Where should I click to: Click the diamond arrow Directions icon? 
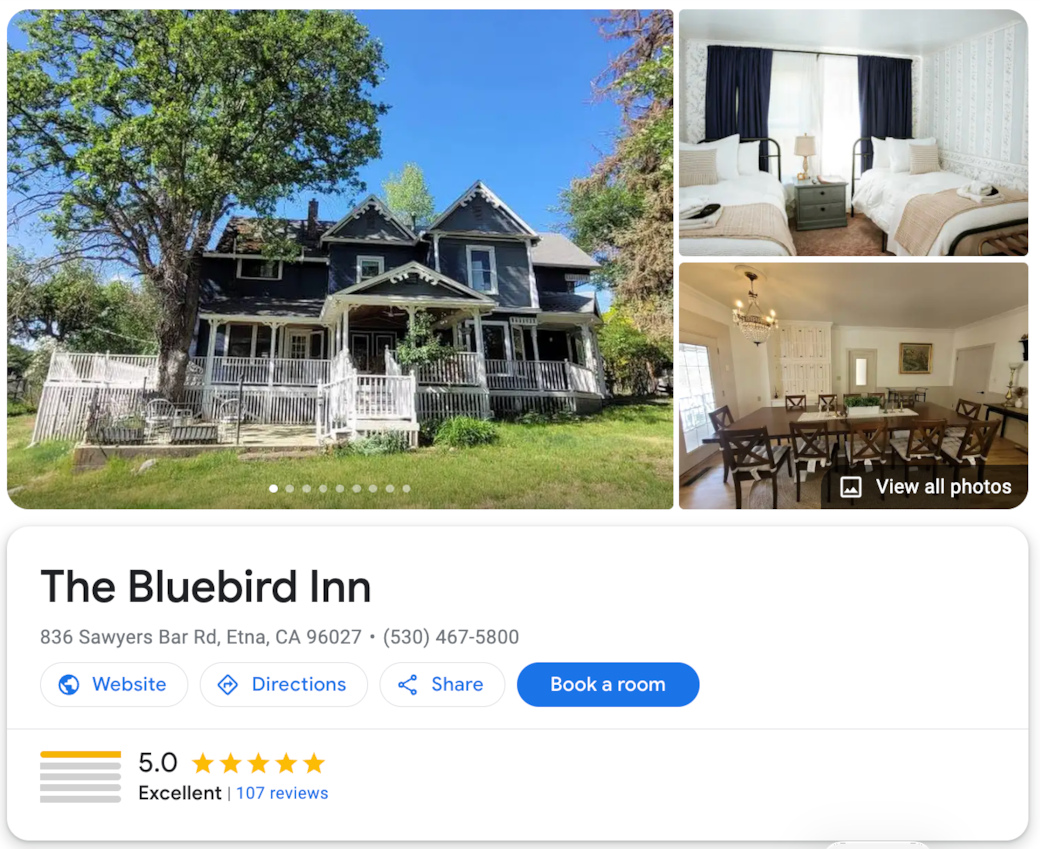(x=228, y=685)
